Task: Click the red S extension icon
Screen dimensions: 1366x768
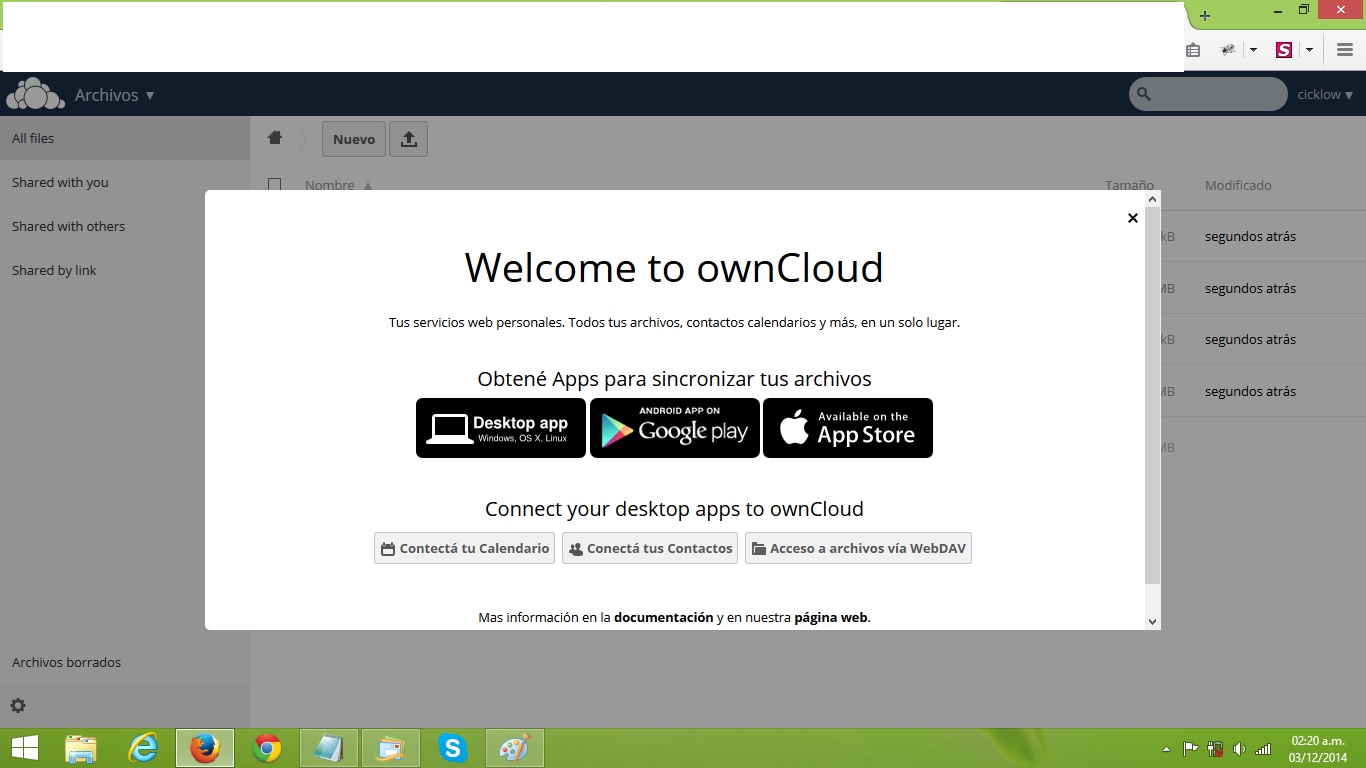Action: [x=1284, y=50]
